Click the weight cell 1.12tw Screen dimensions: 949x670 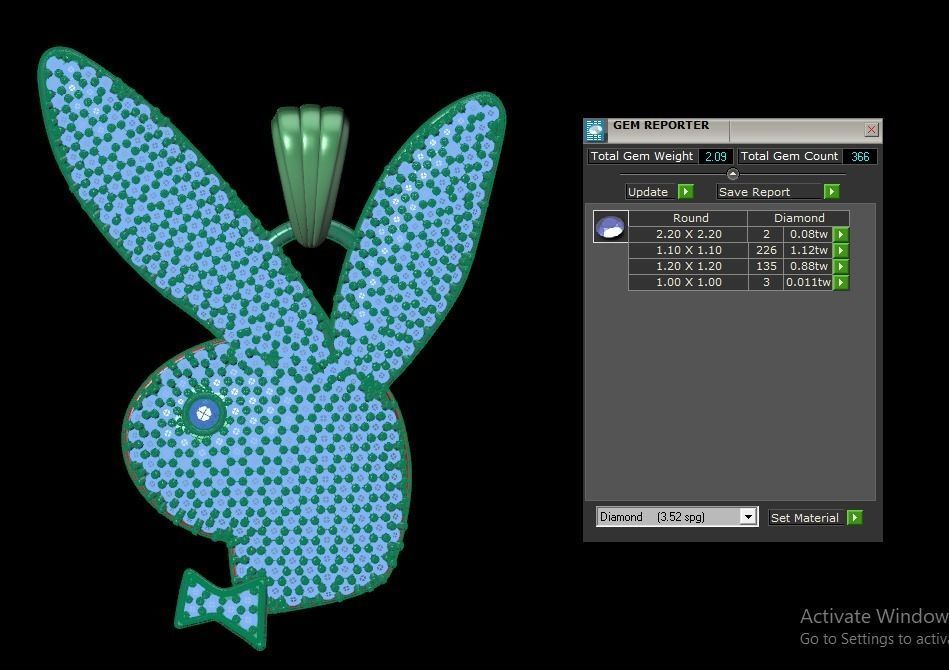809,250
